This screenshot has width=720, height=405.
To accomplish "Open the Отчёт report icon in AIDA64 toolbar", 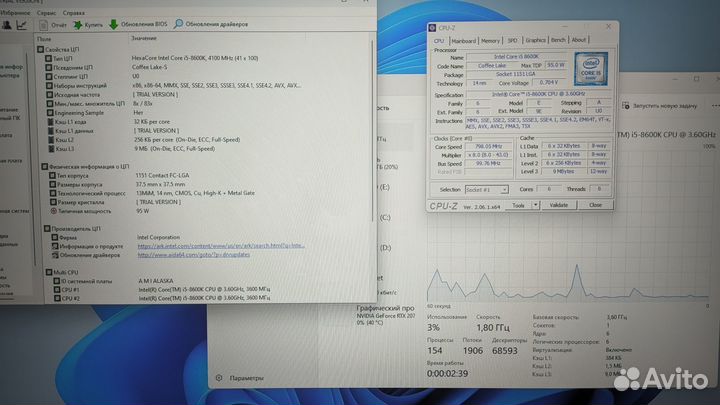I will (x=44, y=25).
